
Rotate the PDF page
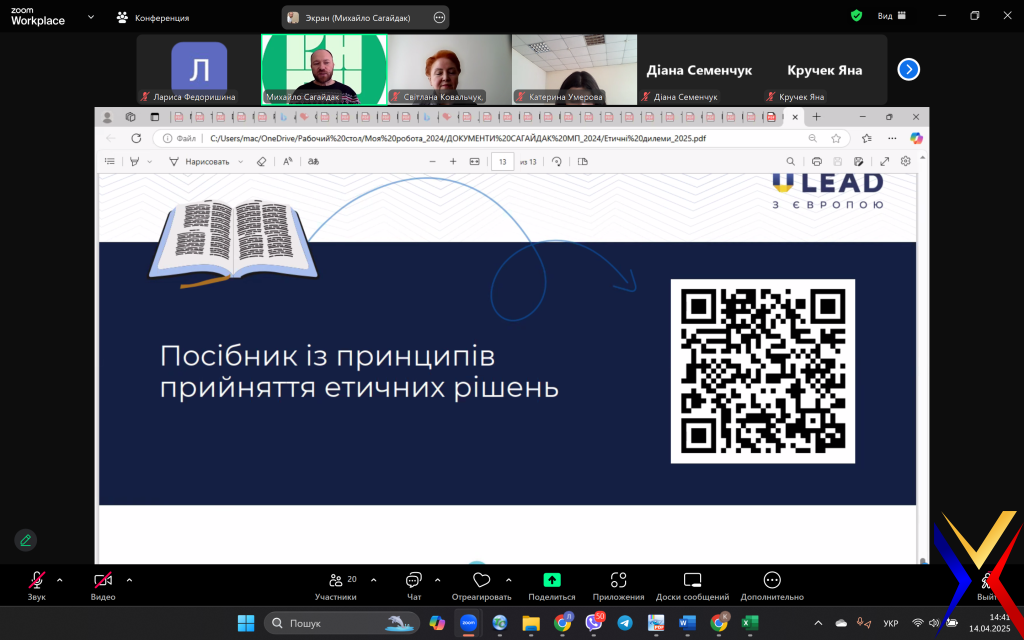[557, 161]
